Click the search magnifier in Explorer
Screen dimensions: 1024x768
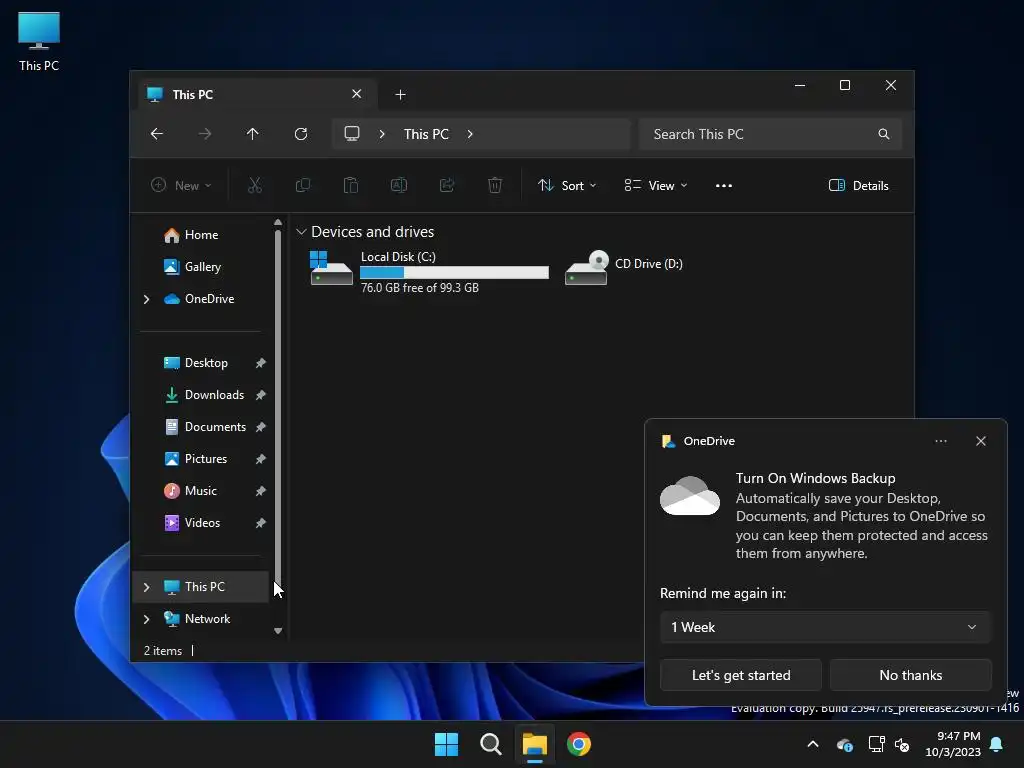coord(884,134)
